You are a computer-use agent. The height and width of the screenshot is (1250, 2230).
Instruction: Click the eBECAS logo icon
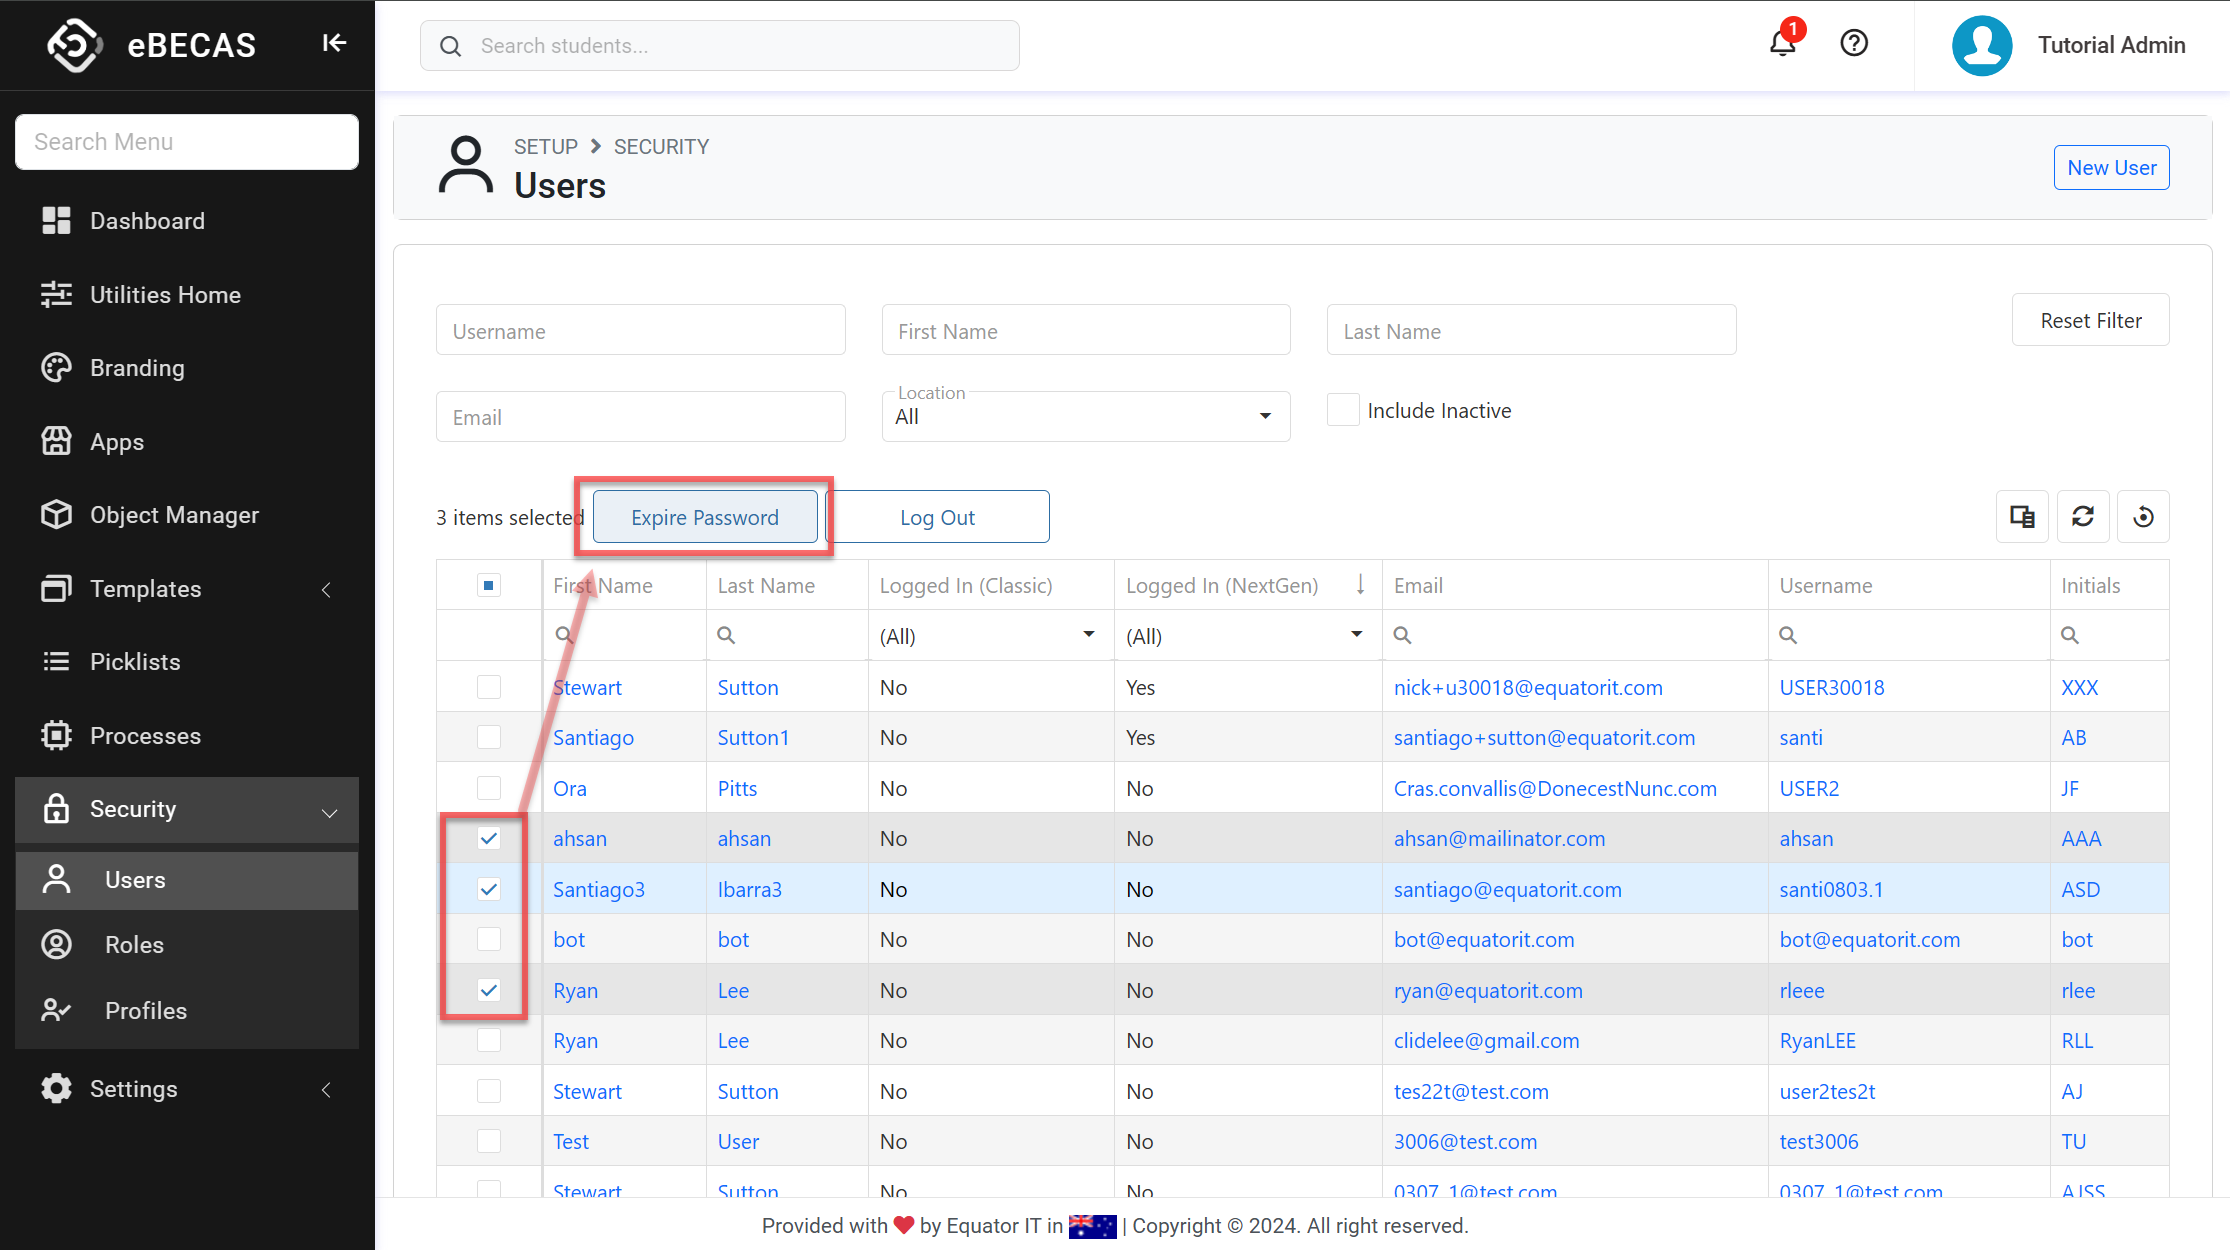click(x=75, y=45)
